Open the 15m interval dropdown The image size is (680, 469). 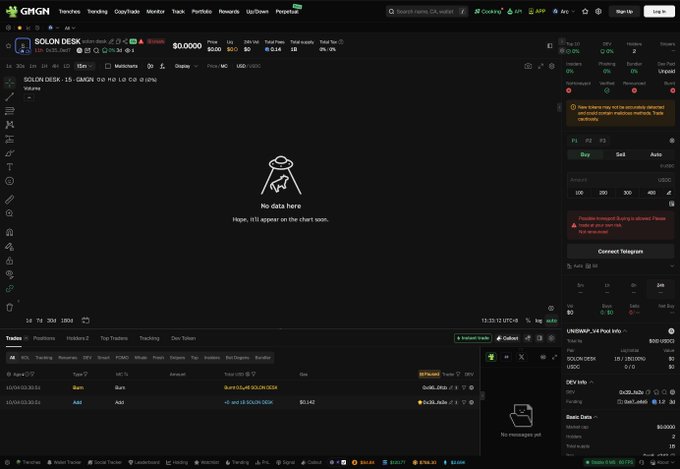pos(85,66)
